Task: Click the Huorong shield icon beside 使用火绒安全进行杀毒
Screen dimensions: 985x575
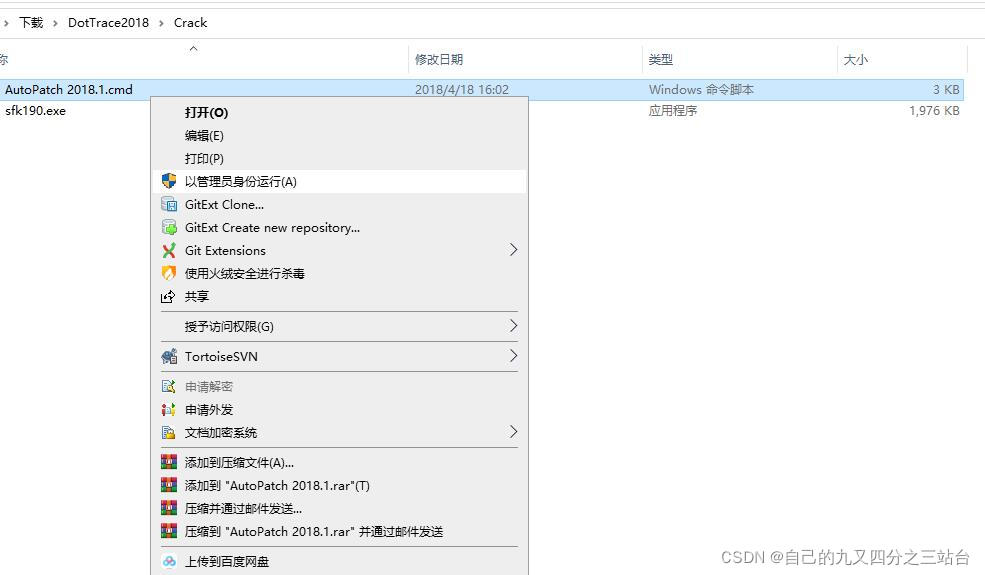Action: tap(168, 273)
